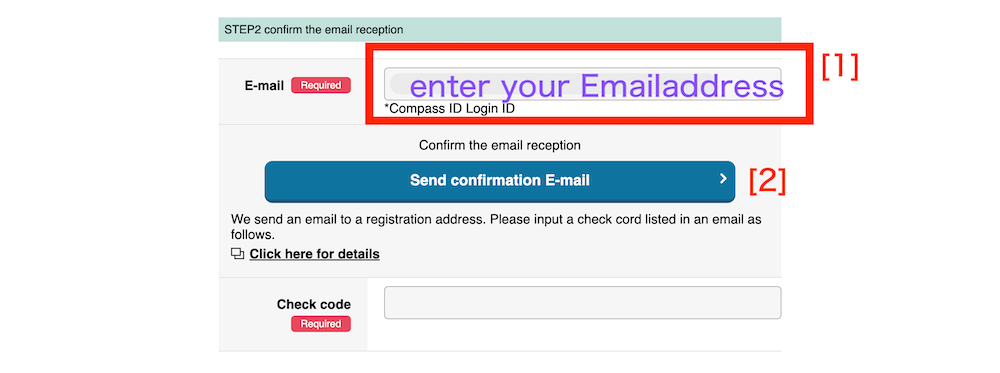Click the Send confirmation E-mail button
The image size is (1000, 373).
click(499, 181)
